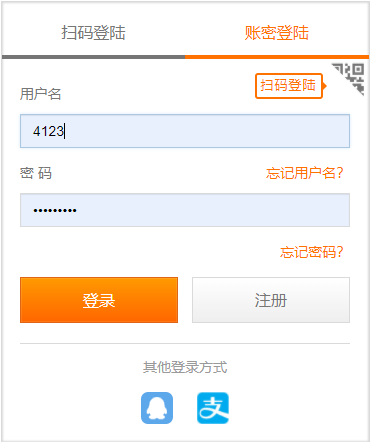This screenshot has width=371, height=442.
Task: Click the divider line above 其他登录方式
Action: [x=185, y=343]
